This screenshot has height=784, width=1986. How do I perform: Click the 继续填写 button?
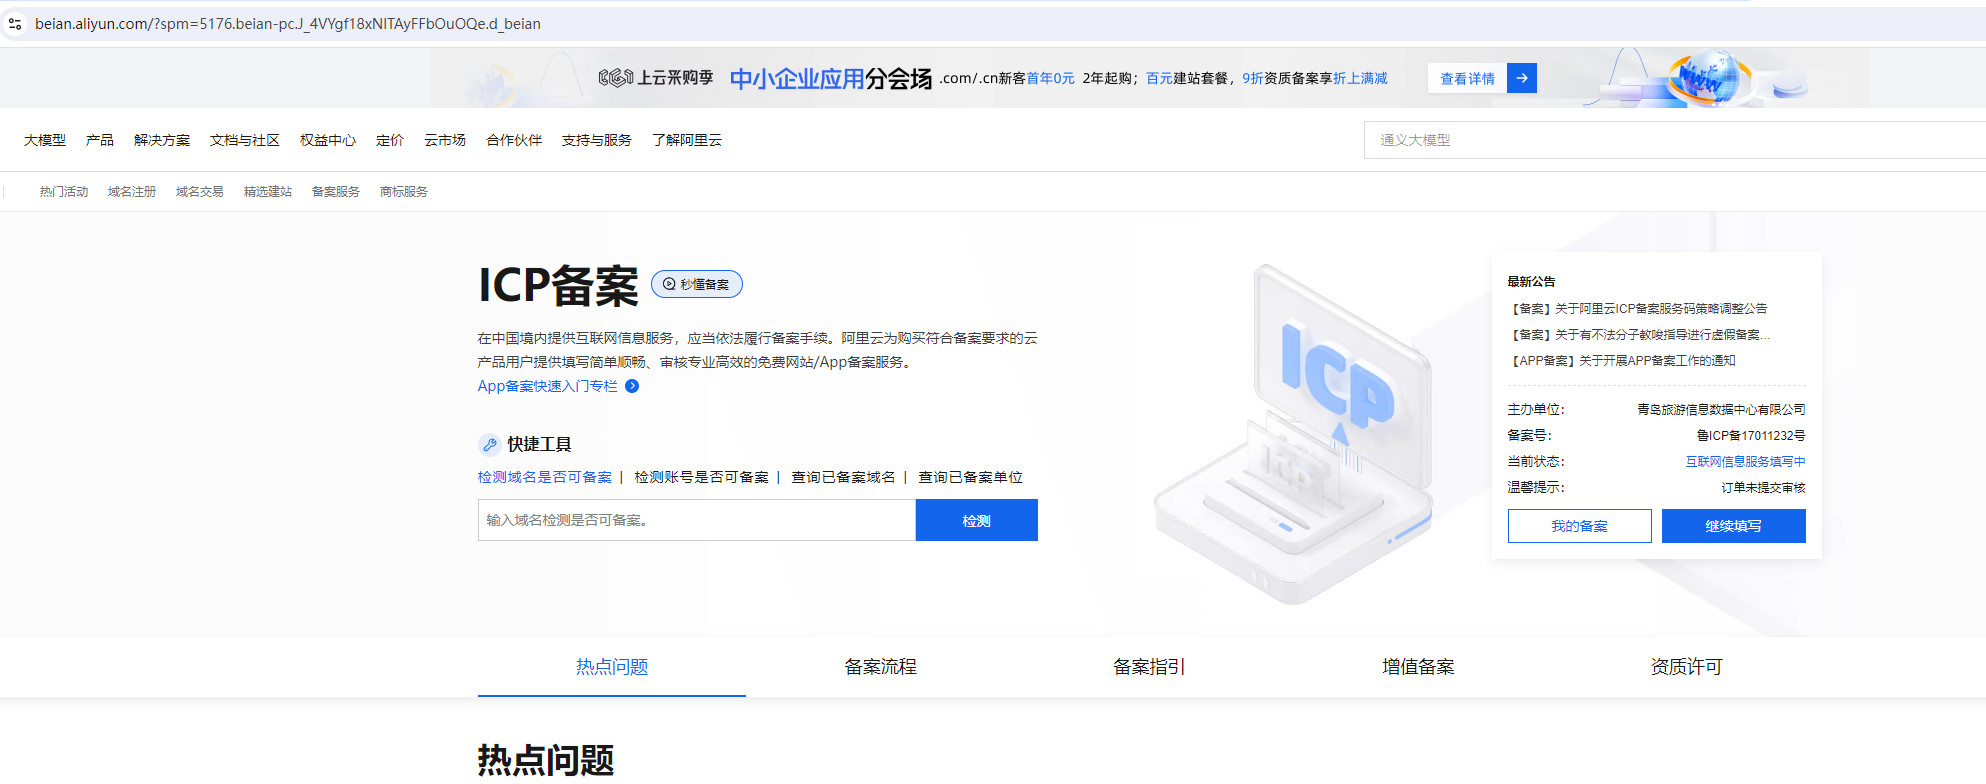(1734, 526)
